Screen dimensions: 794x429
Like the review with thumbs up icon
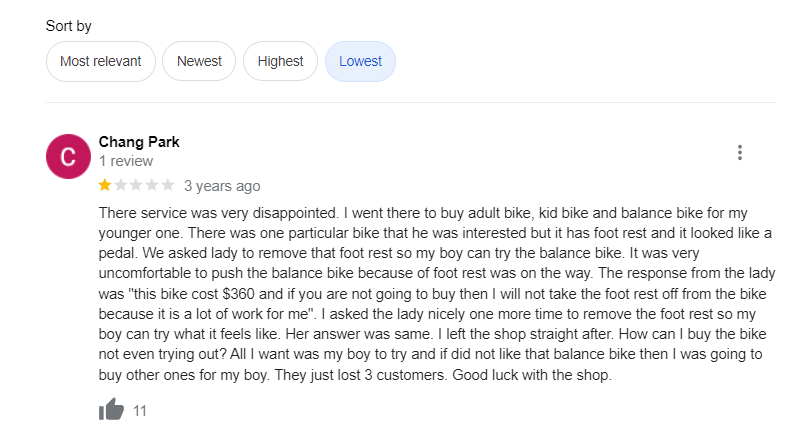pyautogui.click(x=111, y=409)
